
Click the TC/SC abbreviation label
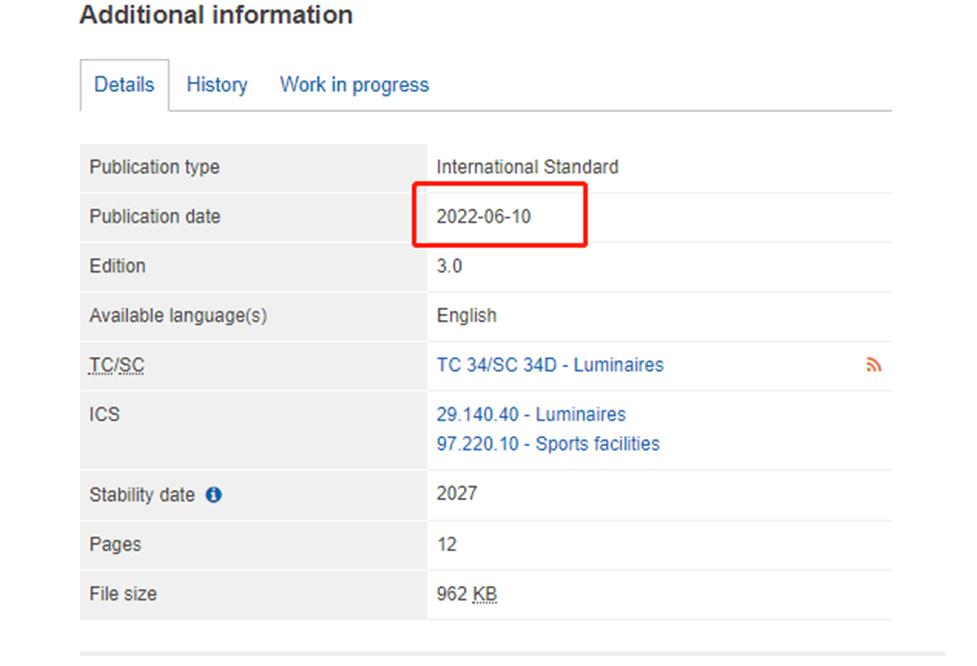click(x=117, y=365)
